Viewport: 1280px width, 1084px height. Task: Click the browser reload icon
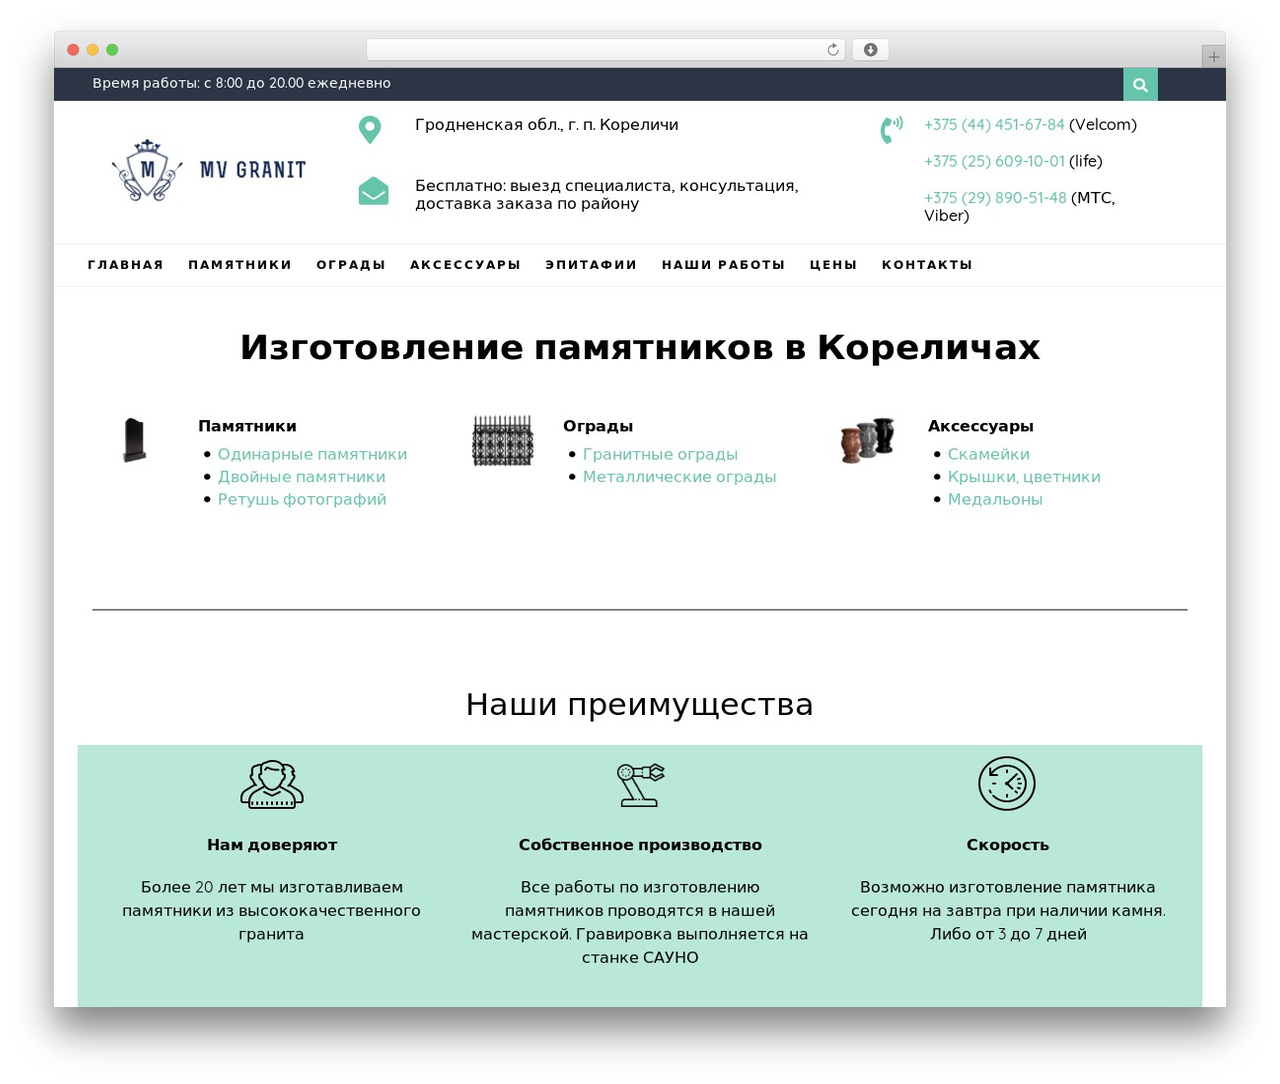pyautogui.click(x=833, y=50)
